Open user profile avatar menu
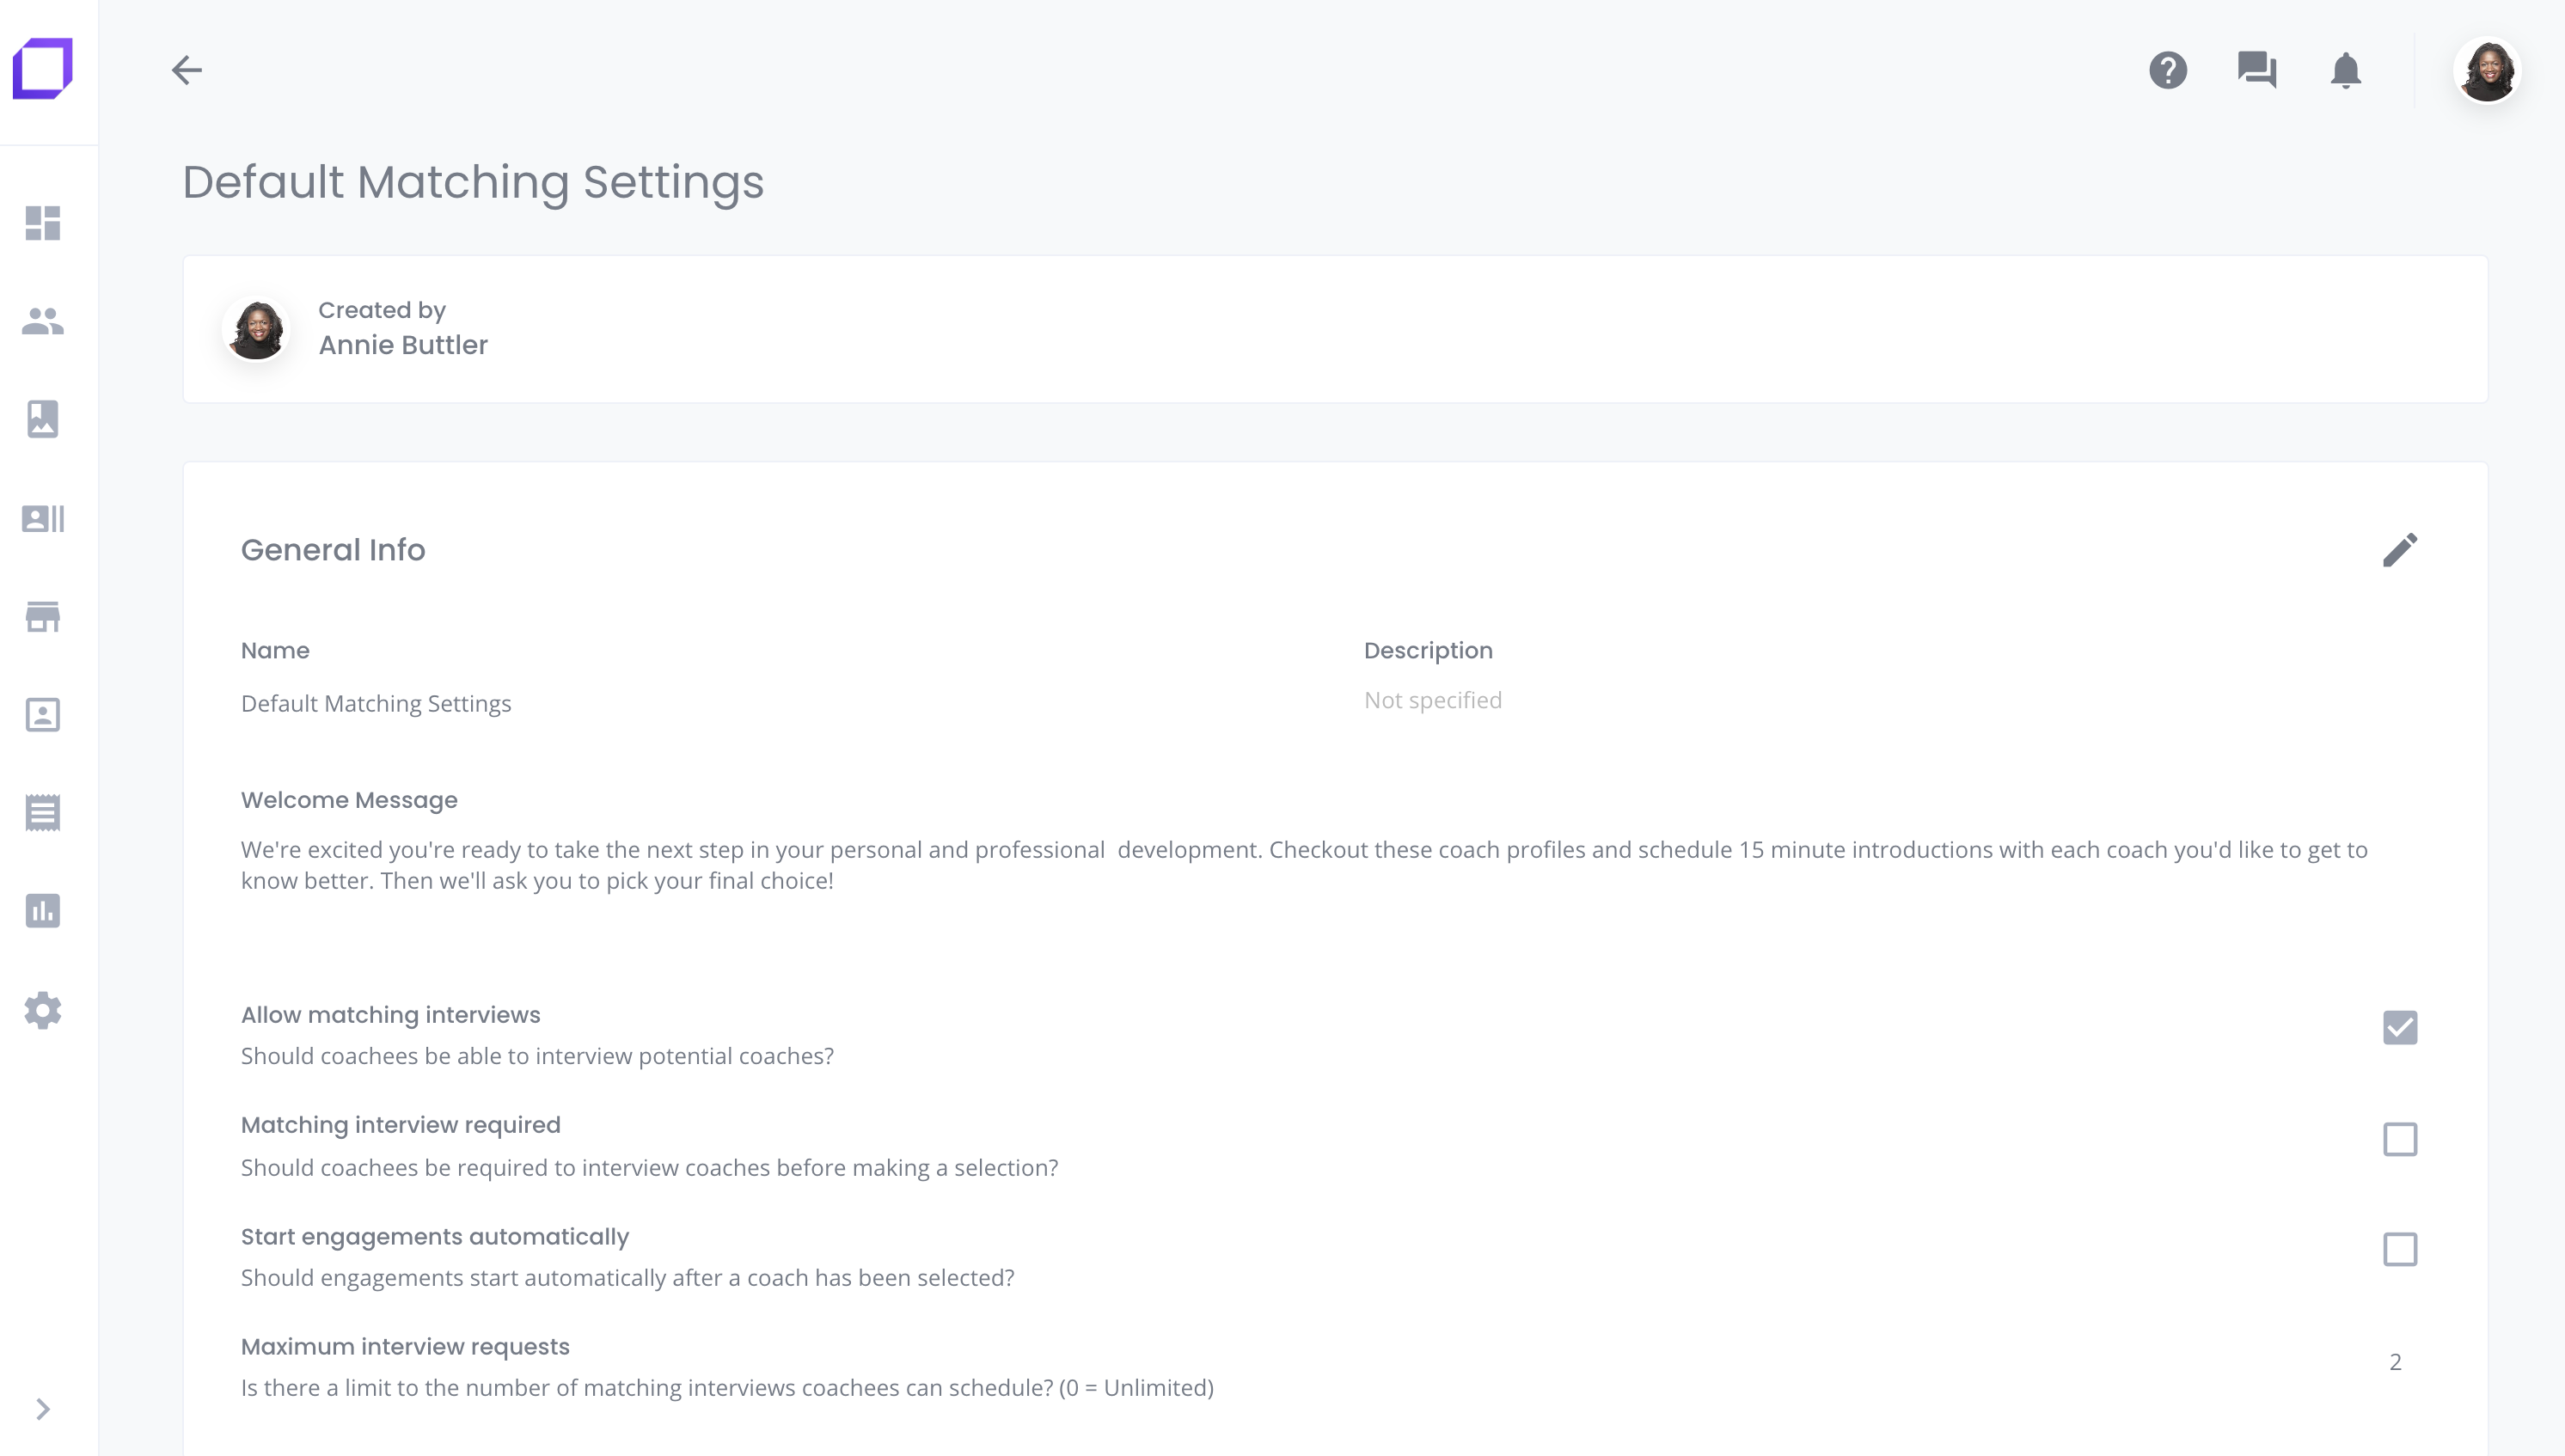This screenshot has width=2565, height=1456. click(x=2487, y=70)
